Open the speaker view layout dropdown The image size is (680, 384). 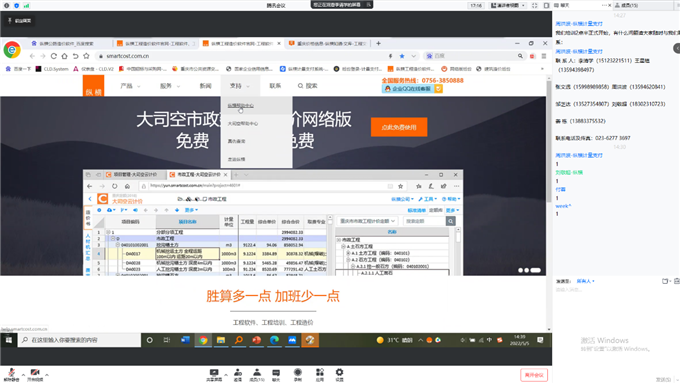[508, 5]
